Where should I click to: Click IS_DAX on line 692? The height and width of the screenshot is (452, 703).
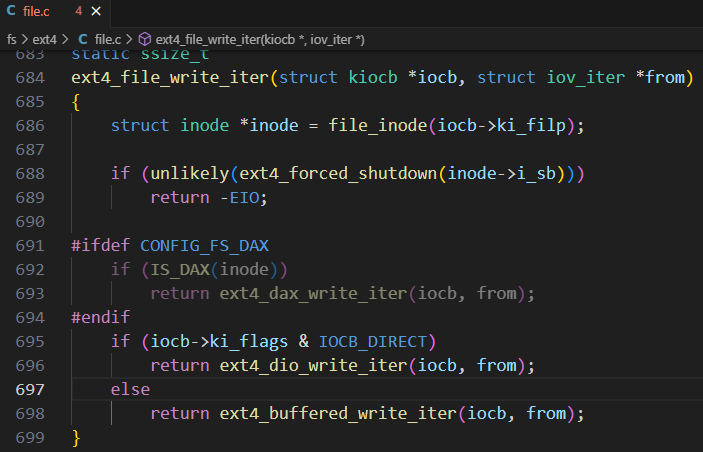(x=180, y=269)
